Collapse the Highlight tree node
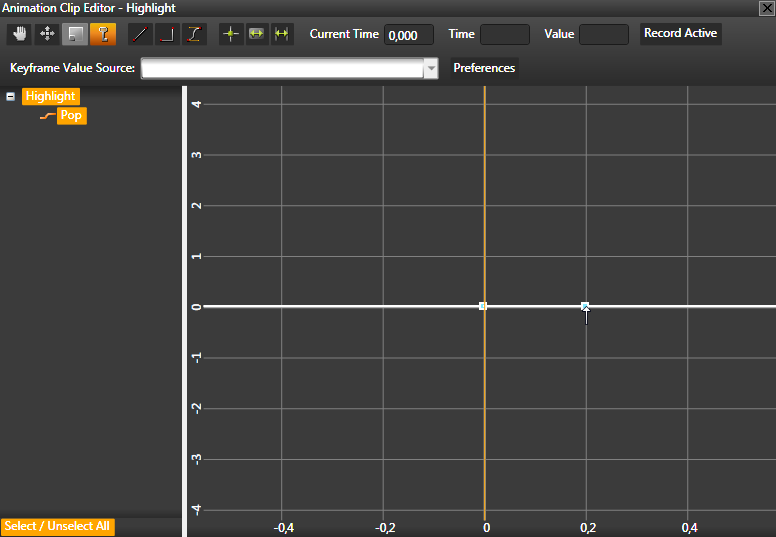The image size is (776, 537). tap(10, 97)
